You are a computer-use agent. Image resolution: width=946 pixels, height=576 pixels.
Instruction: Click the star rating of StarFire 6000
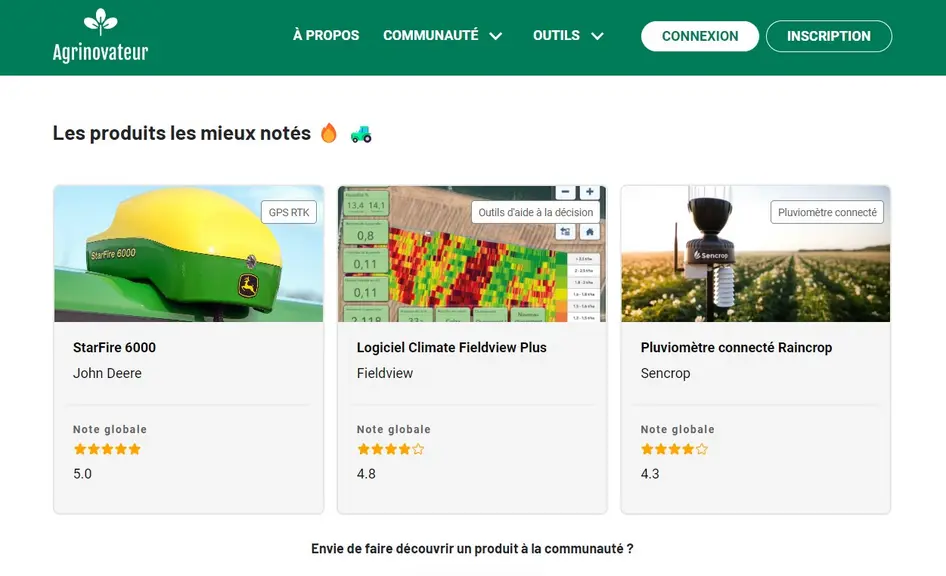tap(107, 449)
